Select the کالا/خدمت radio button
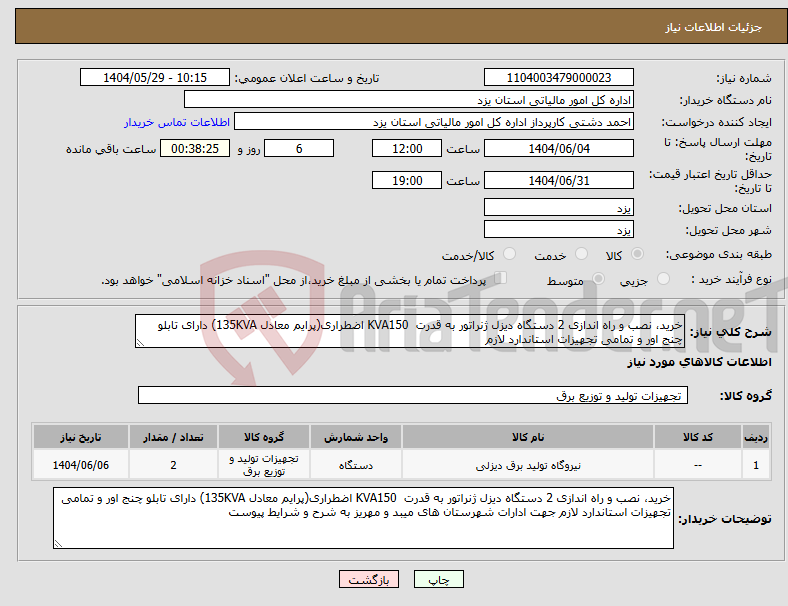 pyautogui.click(x=510, y=254)
